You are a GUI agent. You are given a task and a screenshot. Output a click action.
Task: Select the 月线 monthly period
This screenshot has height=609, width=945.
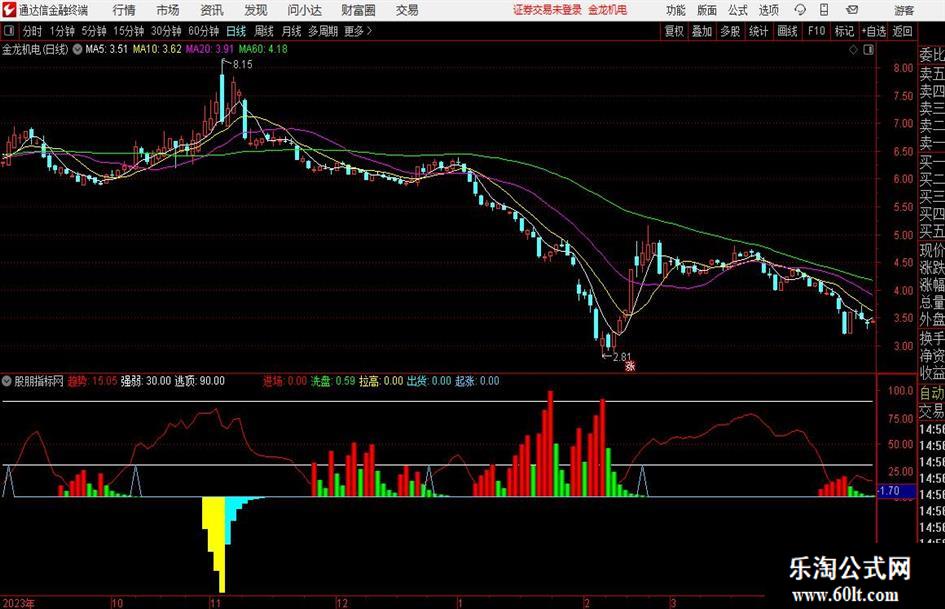292,31
